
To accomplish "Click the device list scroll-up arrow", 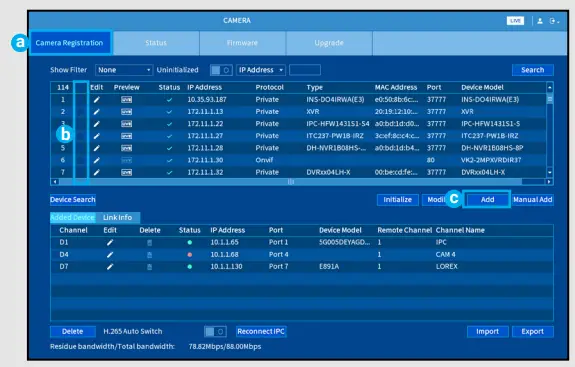I will 549,87.
